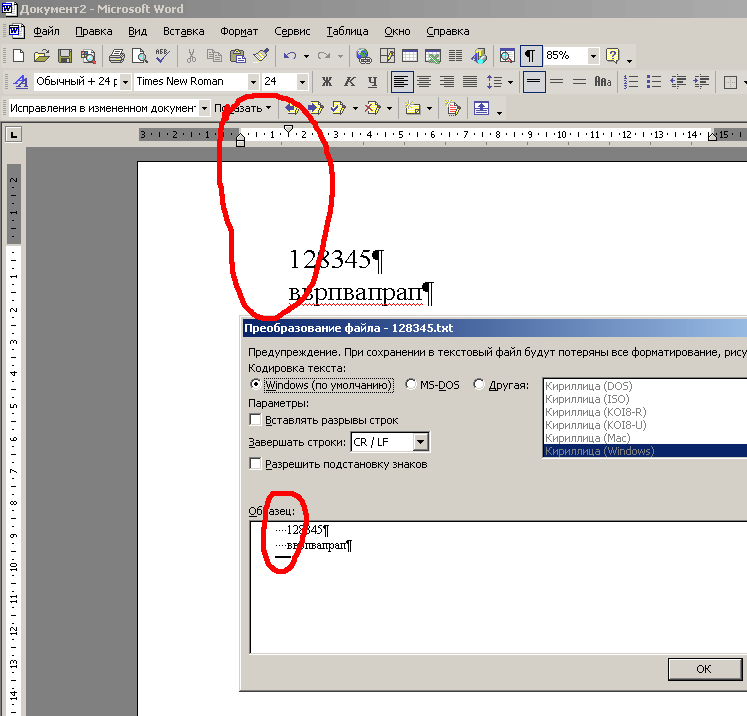
Task: Select Другая encoding option
Action: [501, 384]
